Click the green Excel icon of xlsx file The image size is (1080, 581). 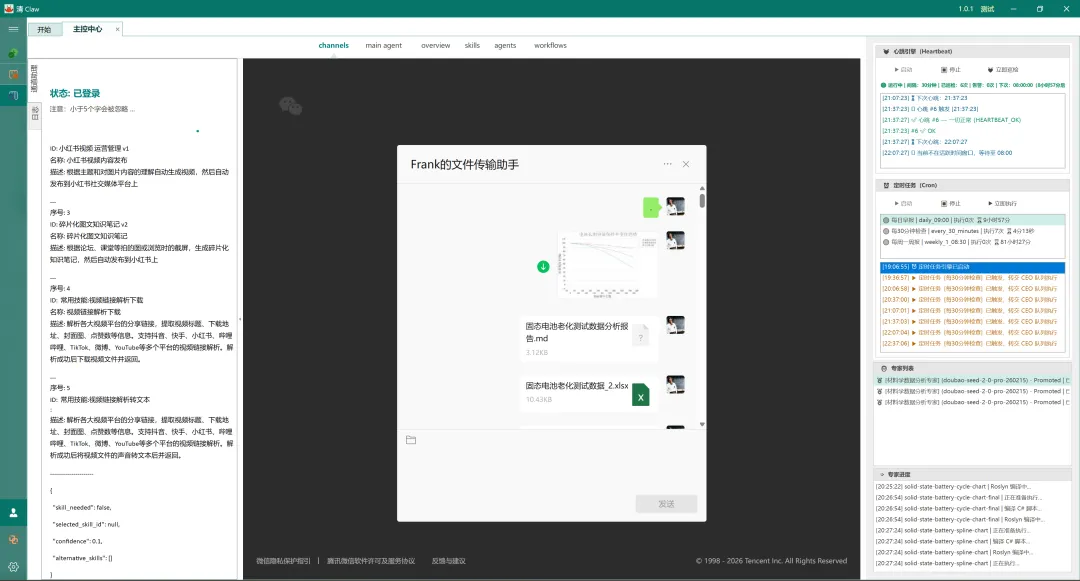click(x=641, y=395)
